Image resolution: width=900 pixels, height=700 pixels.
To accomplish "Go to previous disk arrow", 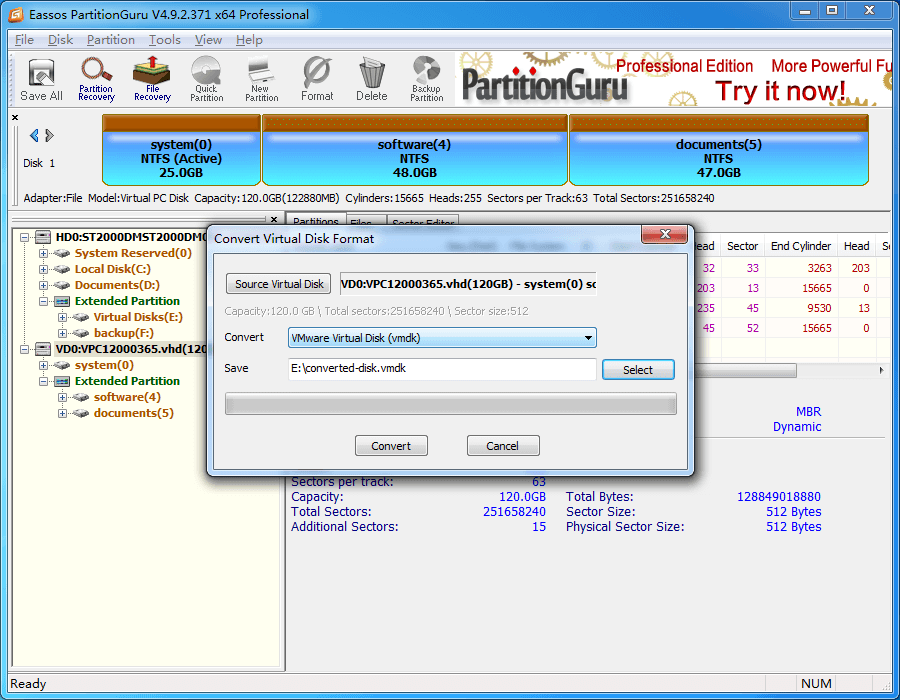I will point(34,135).
